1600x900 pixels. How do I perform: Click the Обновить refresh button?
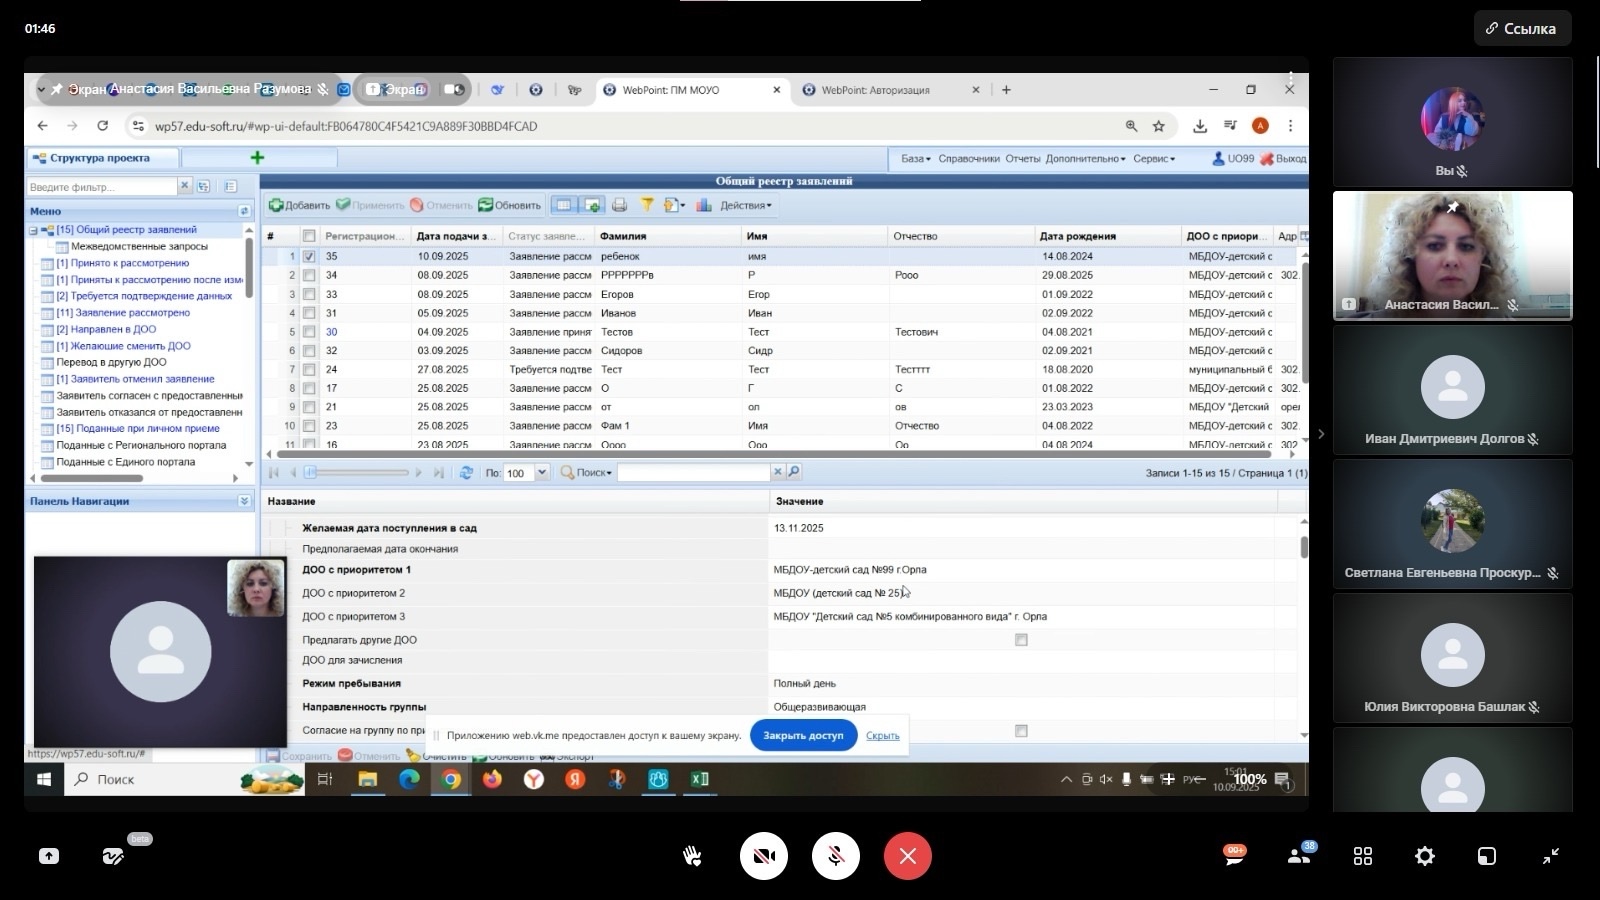click(509, 205)
